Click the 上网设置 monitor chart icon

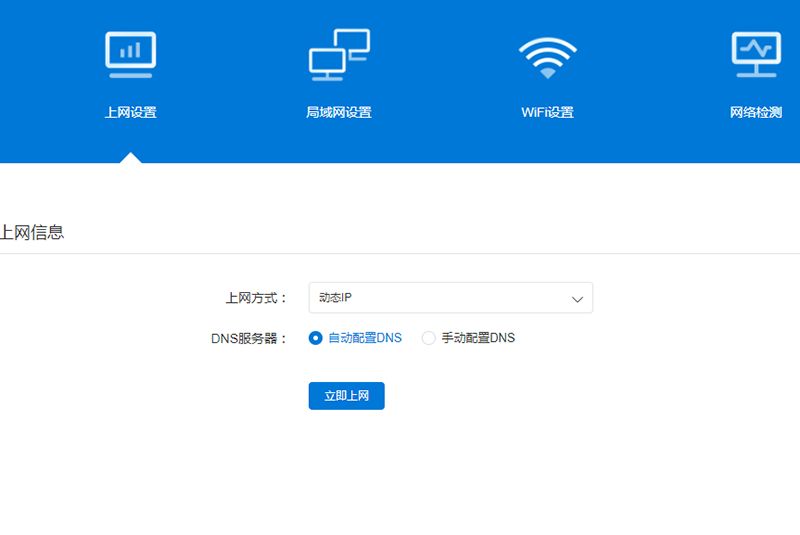[x=131, y=55]
